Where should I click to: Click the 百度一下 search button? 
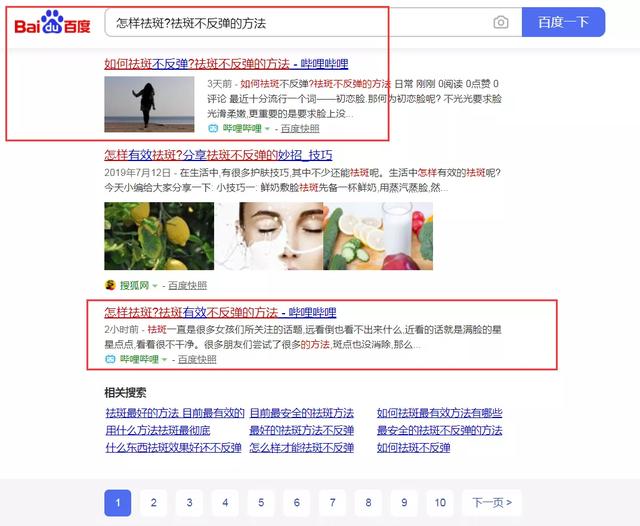[563, 22]
